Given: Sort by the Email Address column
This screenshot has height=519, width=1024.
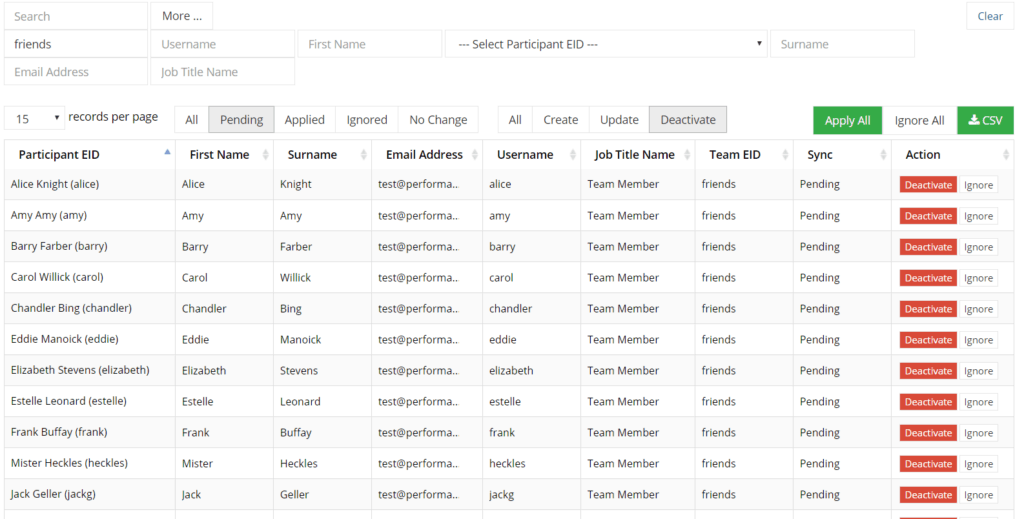Looking at the screenshot, I should point(427,155).
